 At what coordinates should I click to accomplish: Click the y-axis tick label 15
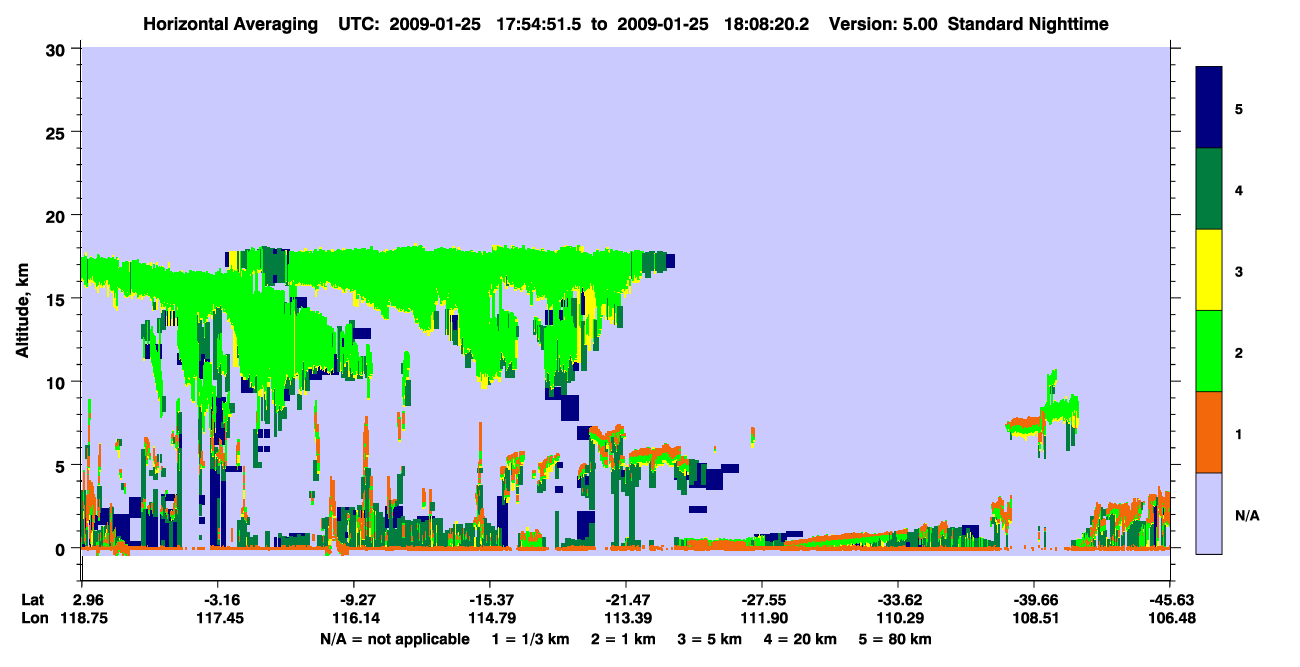tap(58, 299)
